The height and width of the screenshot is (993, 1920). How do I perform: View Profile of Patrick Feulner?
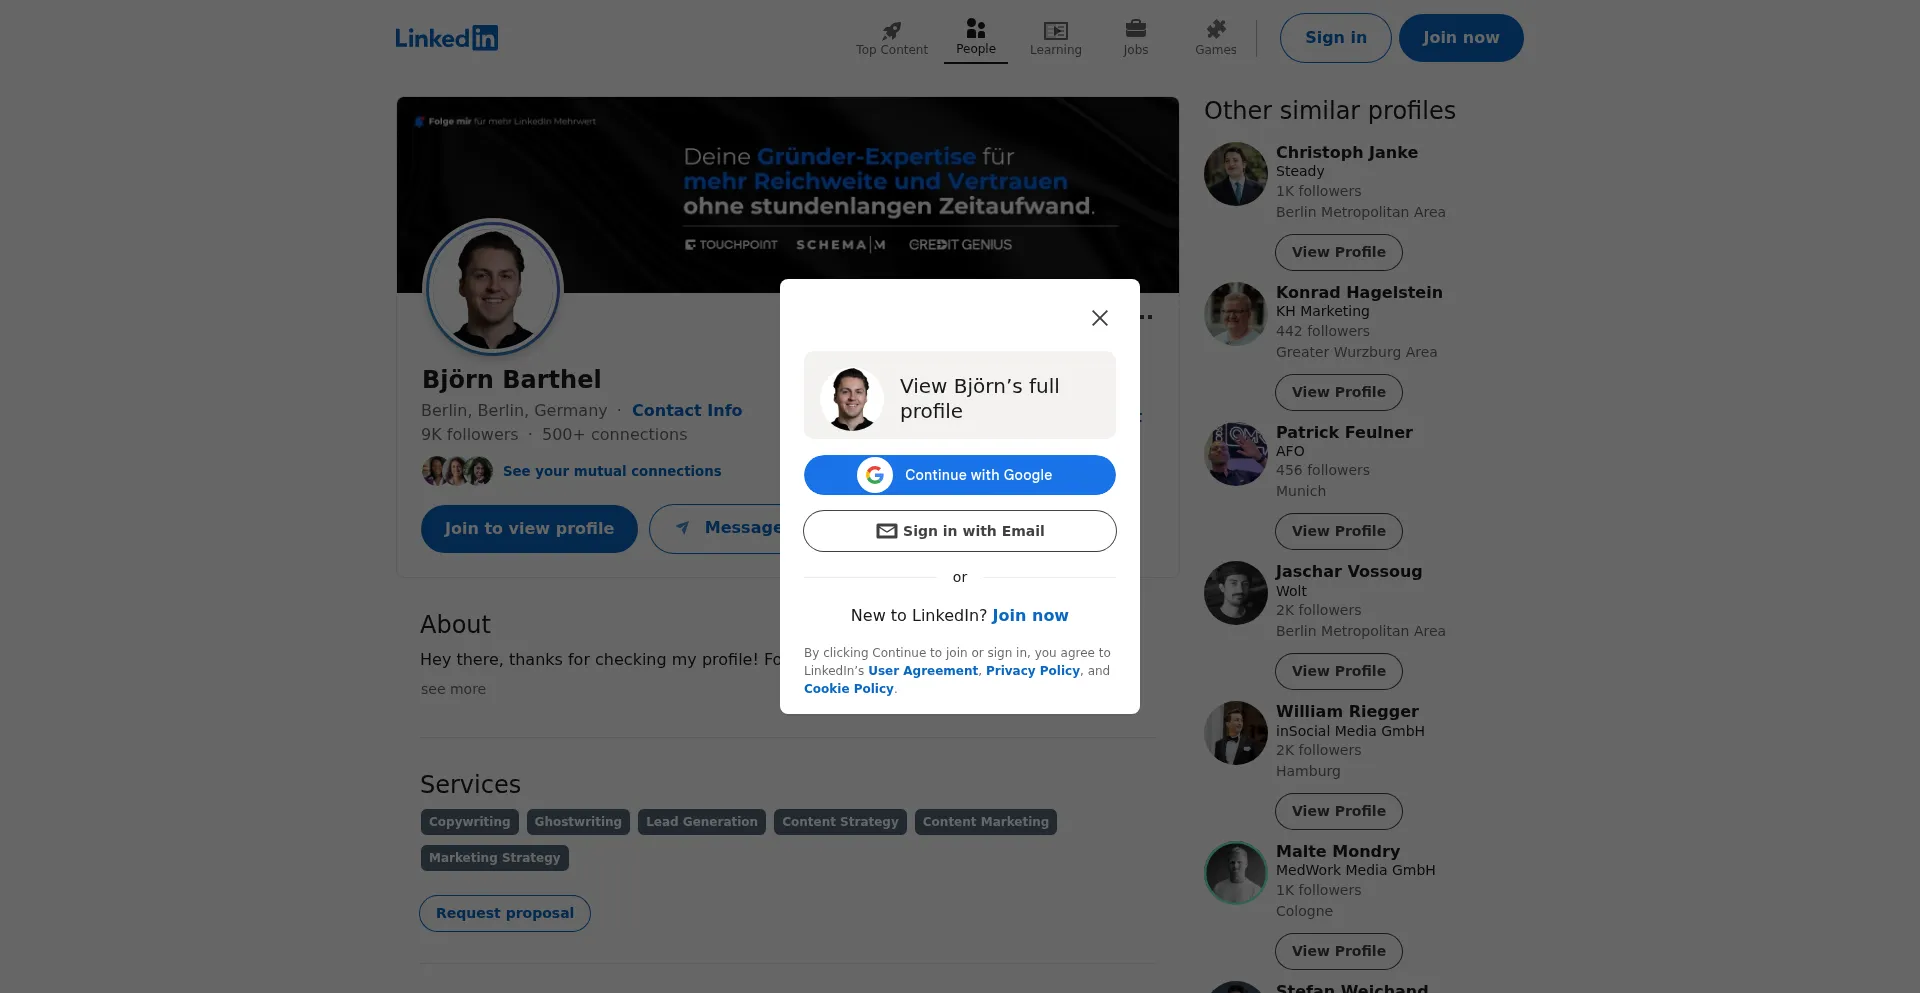tap(1339, 531)
